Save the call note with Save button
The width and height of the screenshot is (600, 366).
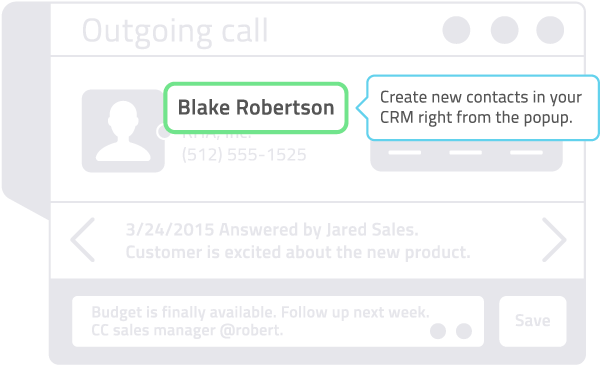(x=533, y=321)
